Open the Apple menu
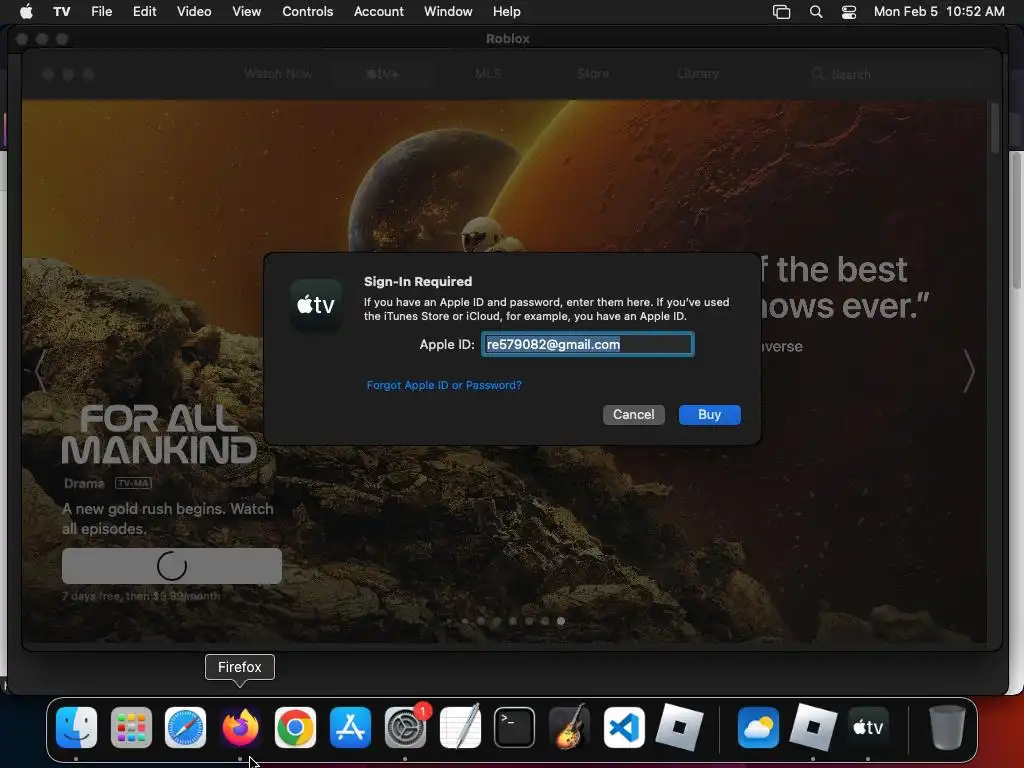1024x768 pixels. coord(26,11)
